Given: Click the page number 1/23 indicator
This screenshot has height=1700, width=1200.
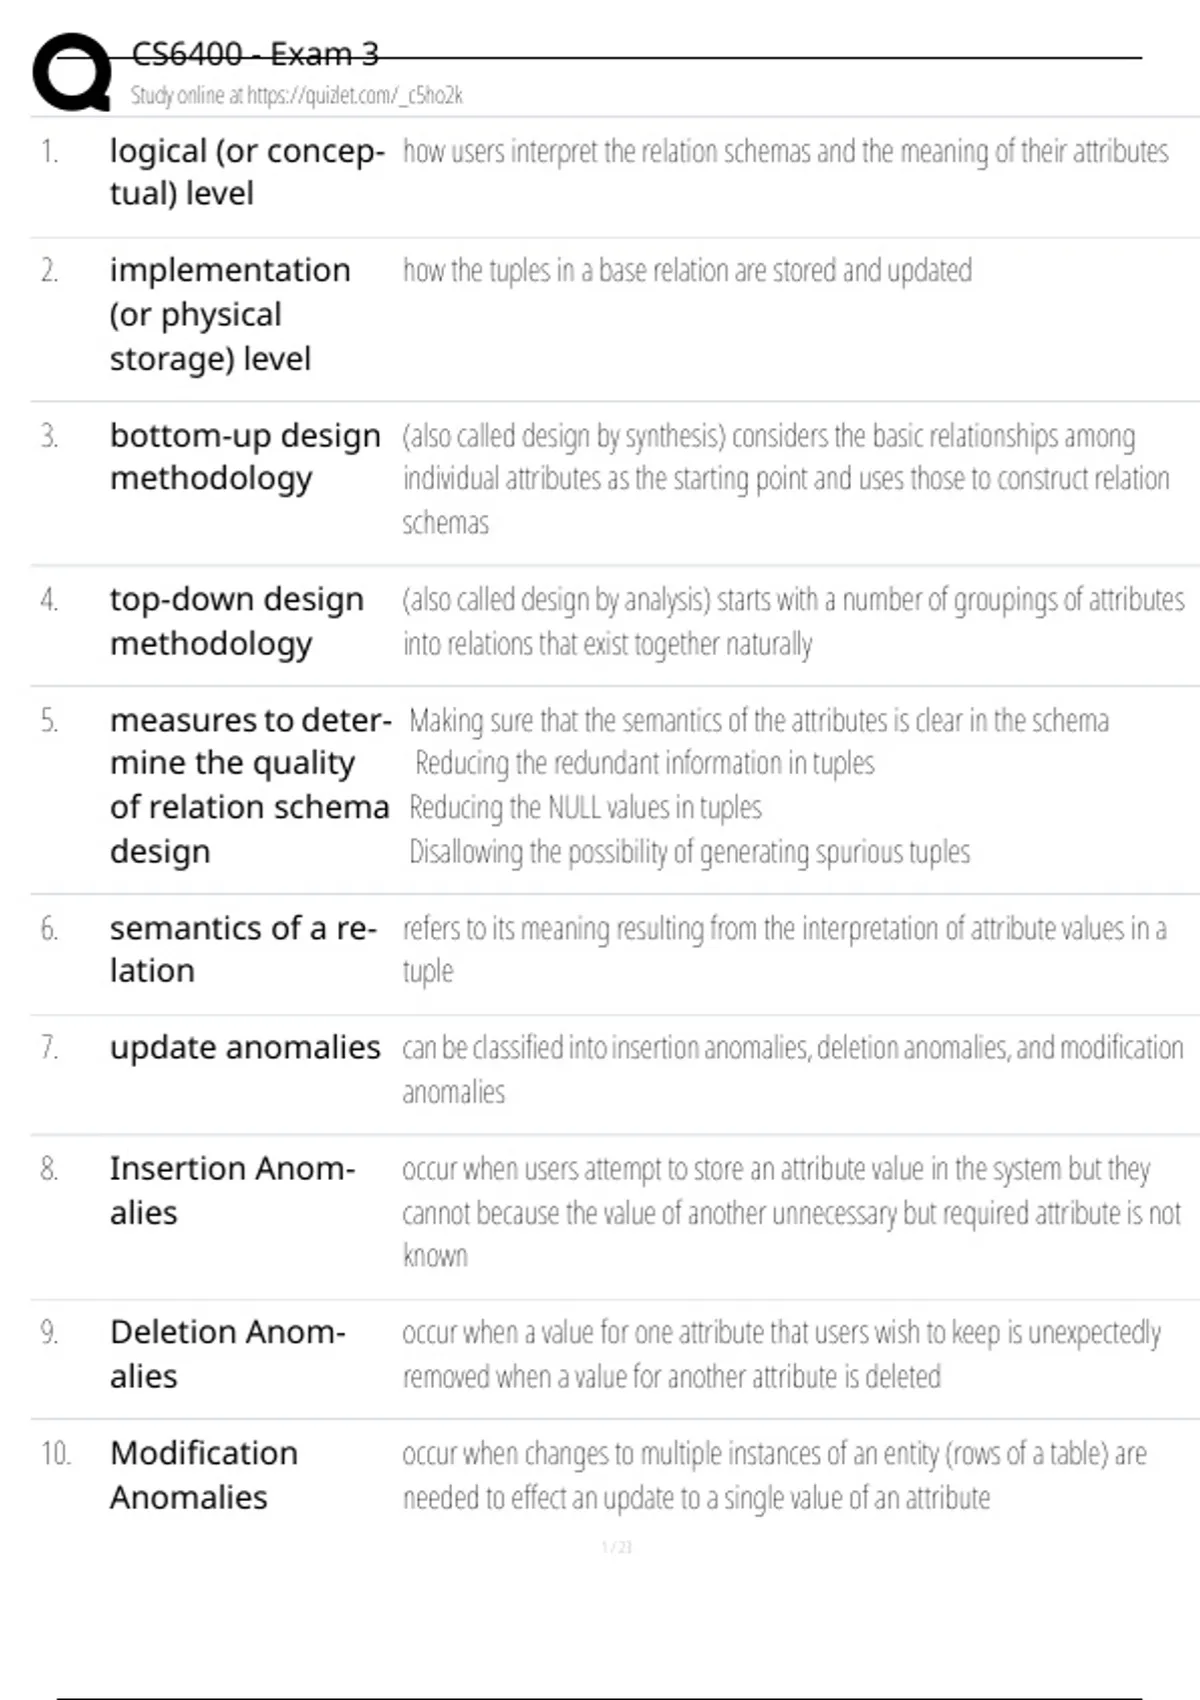Looking at the screenshot, I should click(617, 1547).
